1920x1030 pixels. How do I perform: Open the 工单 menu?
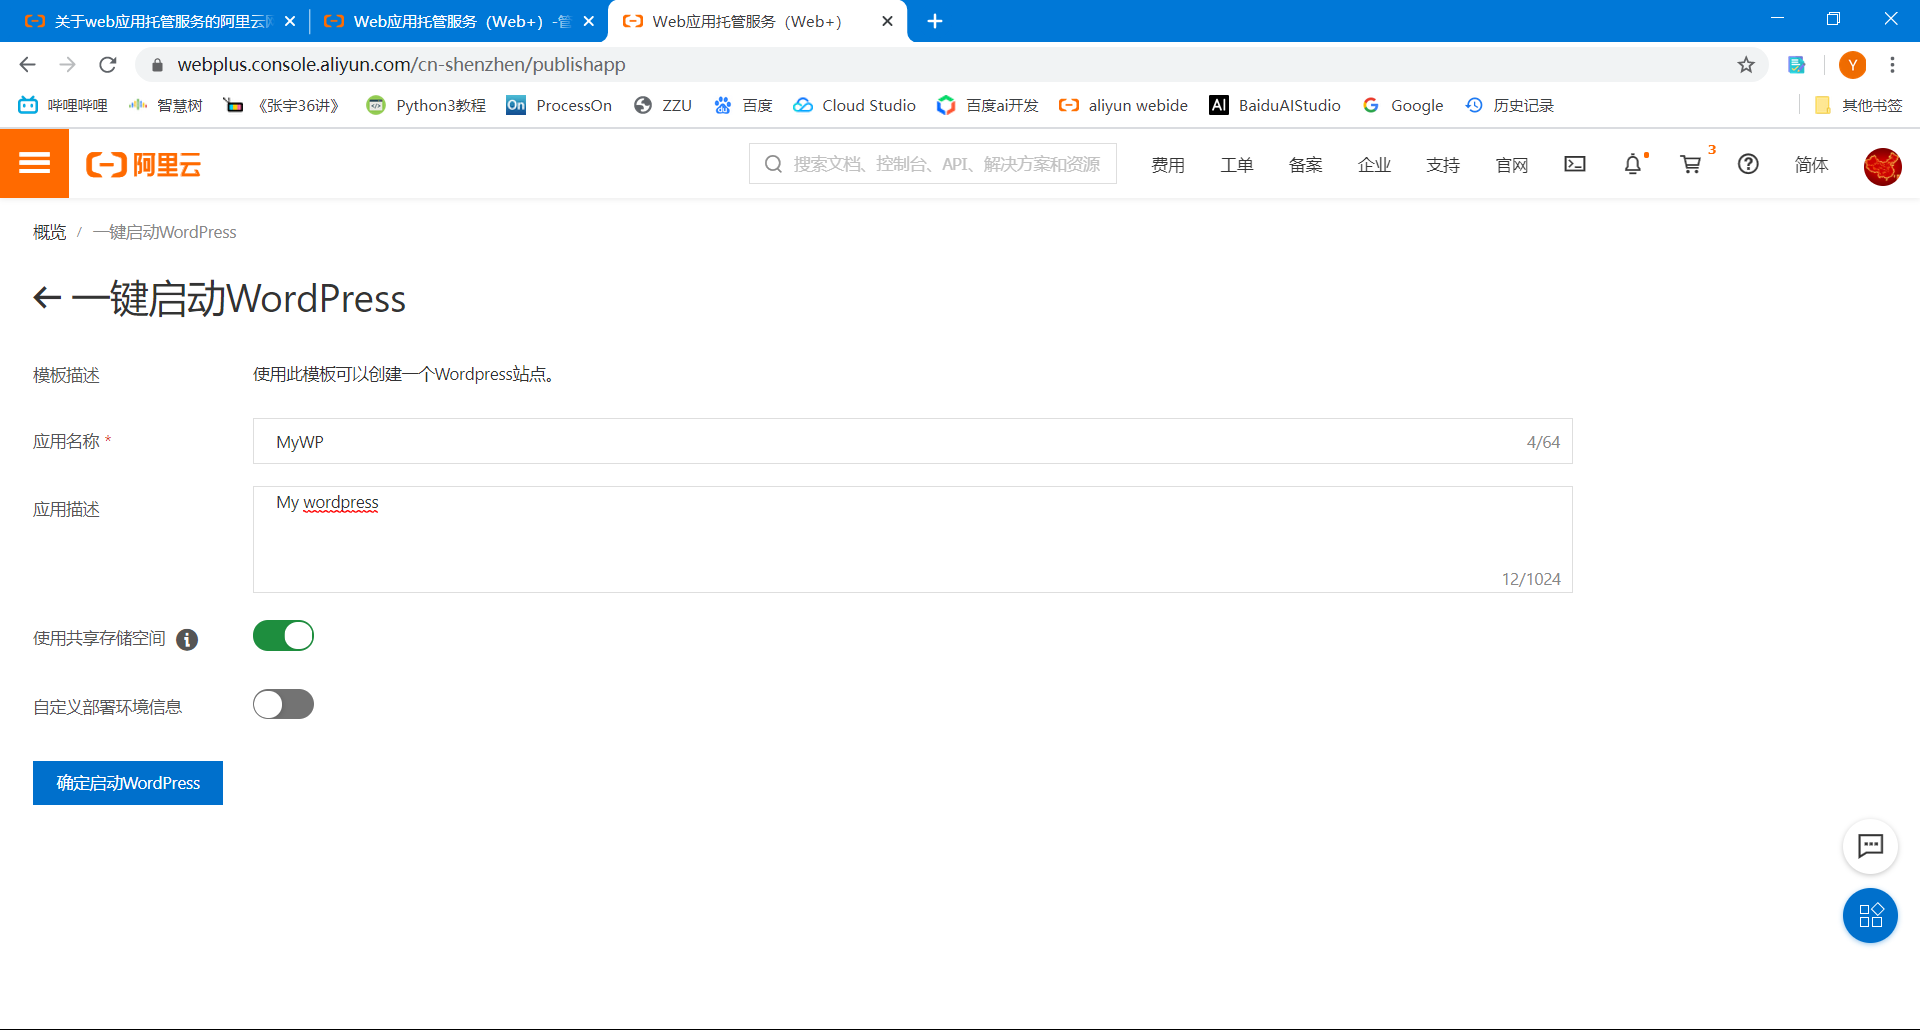click(x=1237, y=164)
